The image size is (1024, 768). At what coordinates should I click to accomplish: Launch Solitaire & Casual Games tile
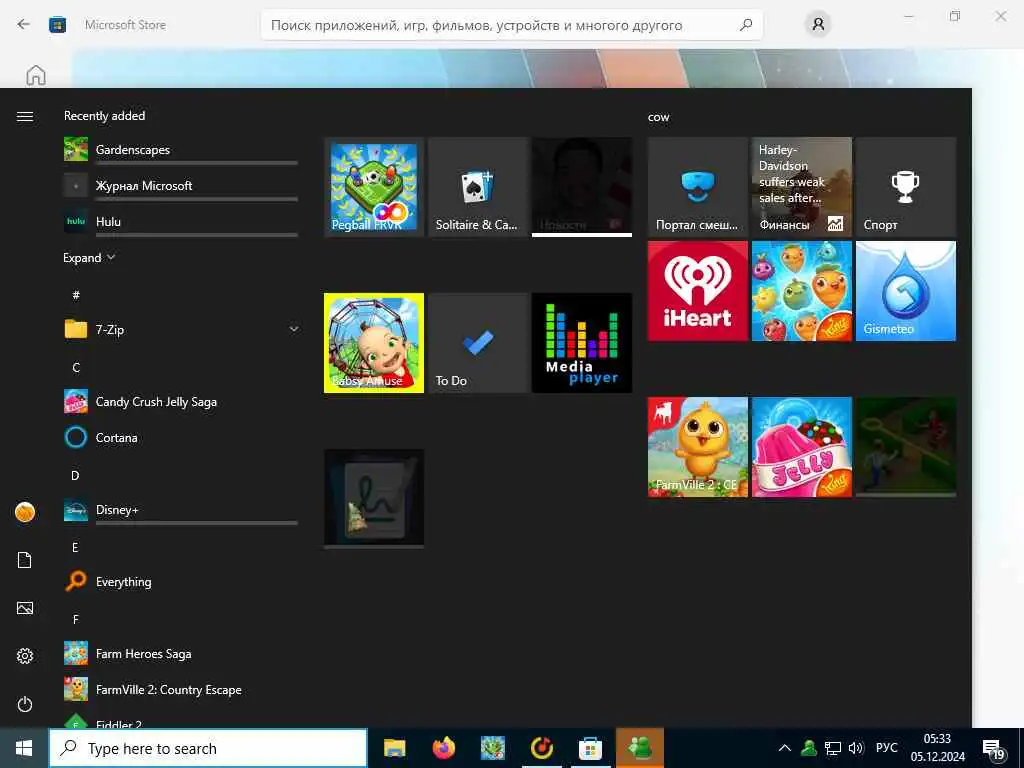point(478,187)
